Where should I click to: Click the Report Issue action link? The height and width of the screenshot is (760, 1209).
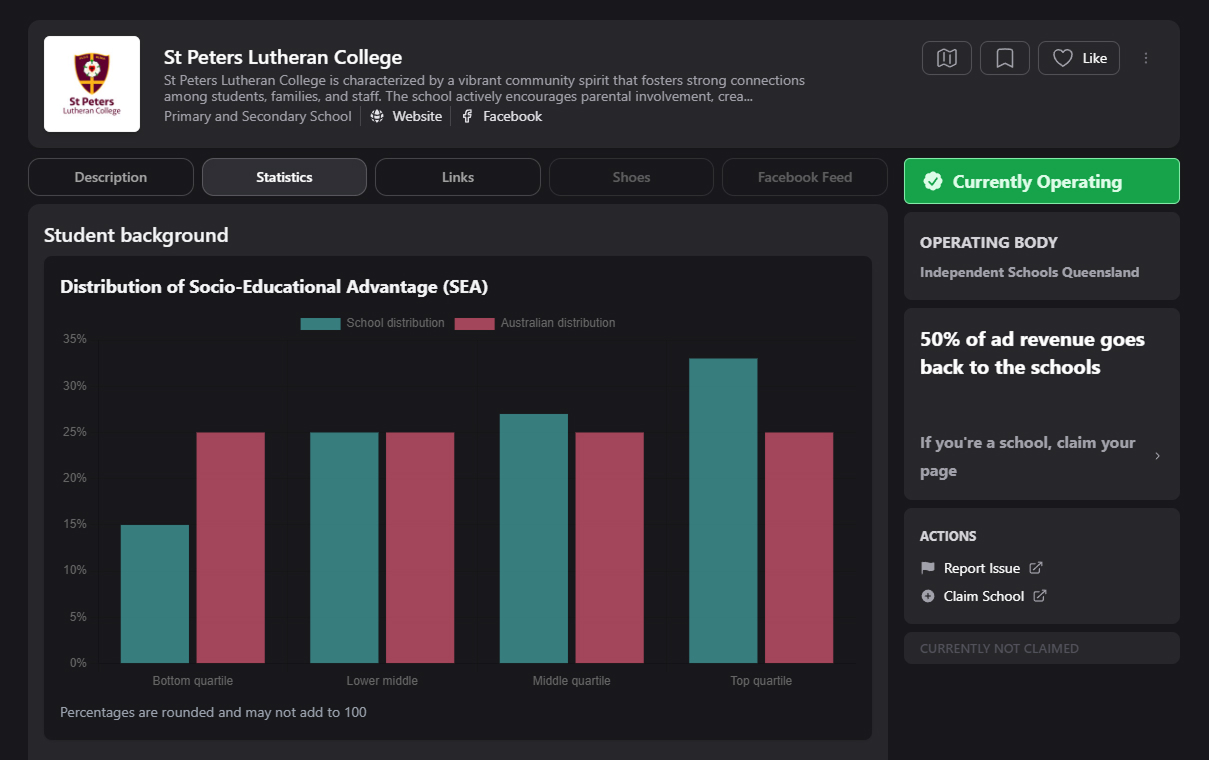point(981,568)
